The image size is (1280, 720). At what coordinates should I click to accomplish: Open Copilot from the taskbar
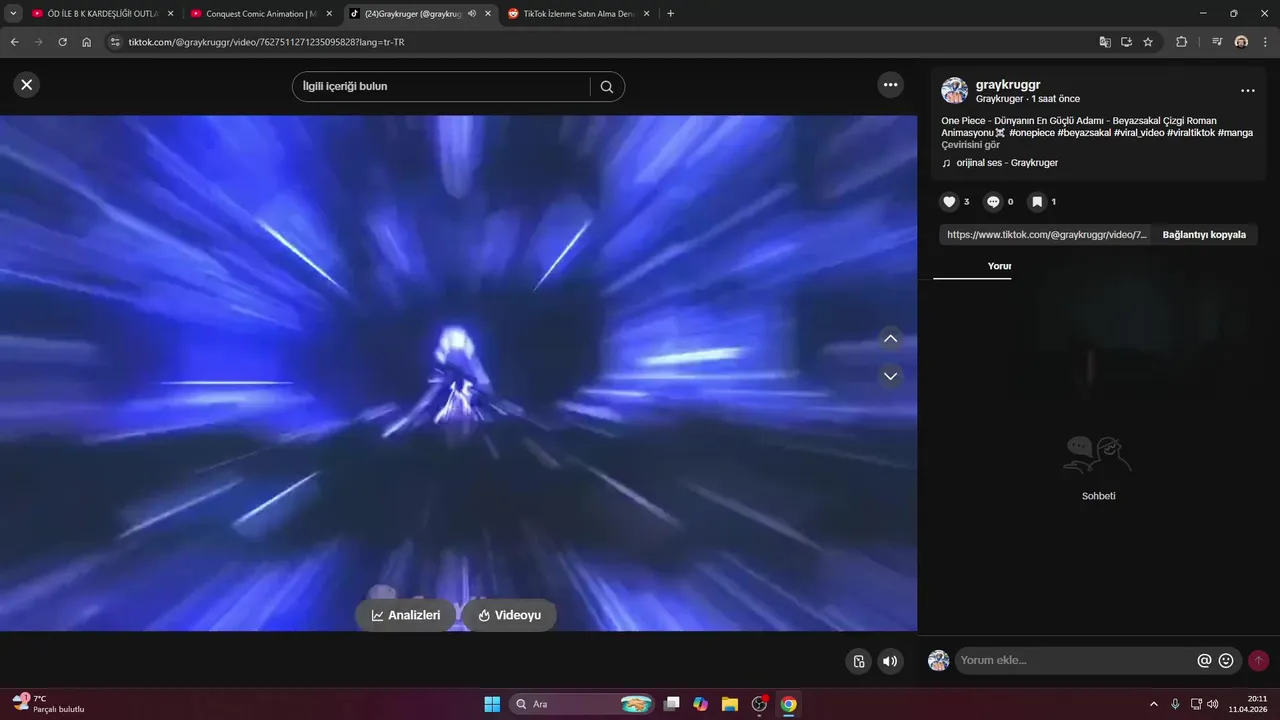click(701, 704)
